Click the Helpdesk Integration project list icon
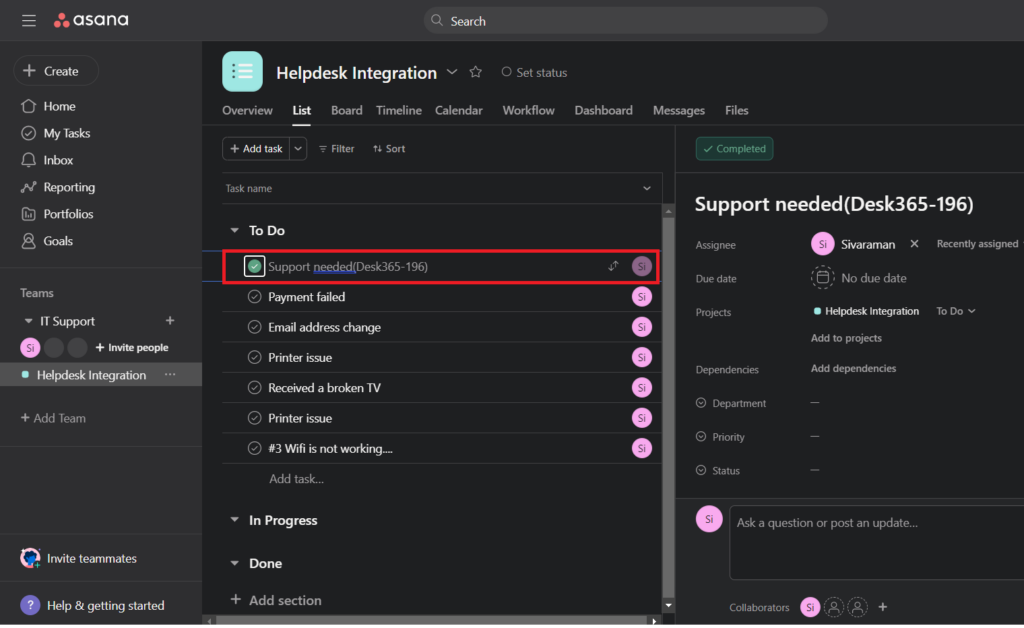Image resolution: width=1024 pixels, height=628 pixels. [x=242, y=72]
